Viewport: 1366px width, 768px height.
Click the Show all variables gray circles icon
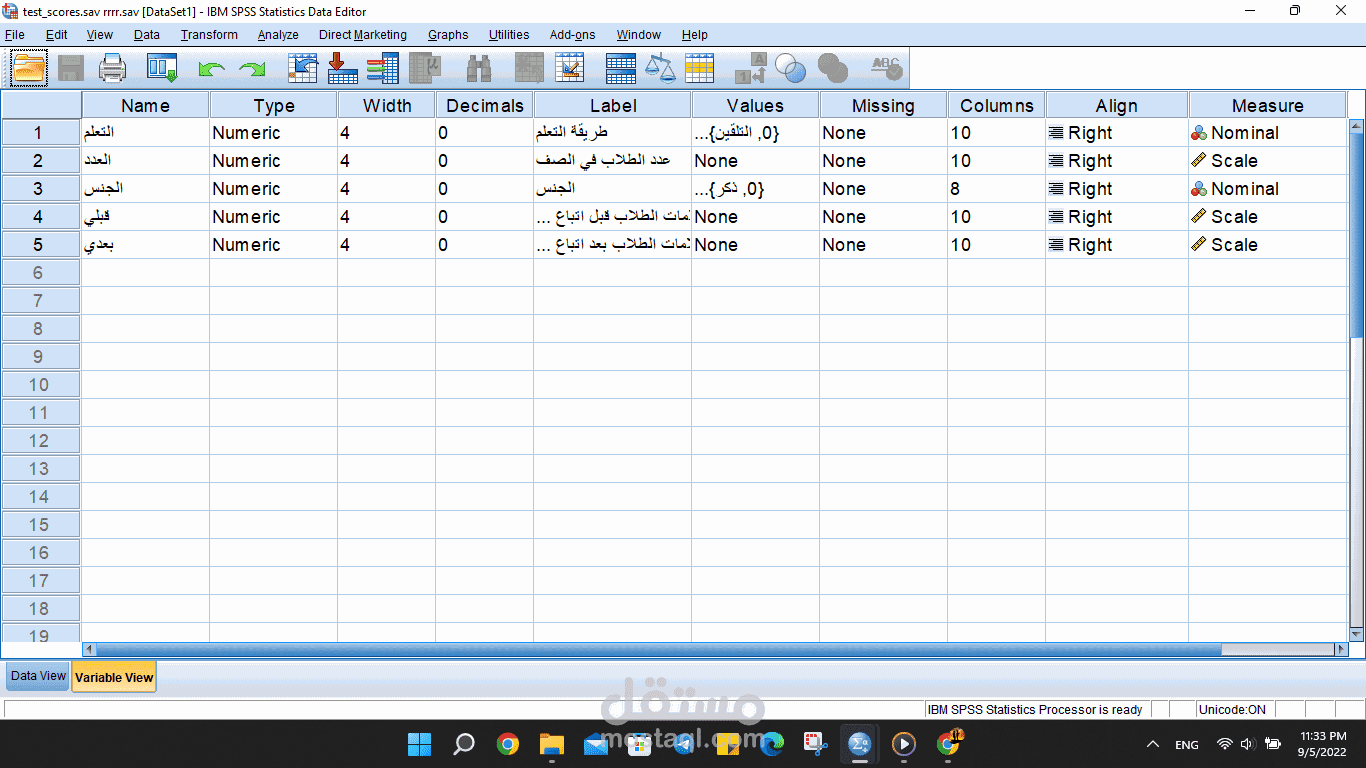pyautogui.click(x=833, y=68)
